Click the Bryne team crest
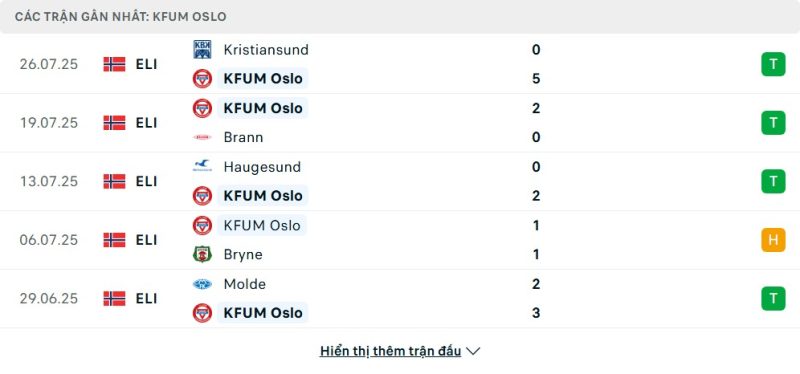 pyautogui.click(x=202, y=254)
